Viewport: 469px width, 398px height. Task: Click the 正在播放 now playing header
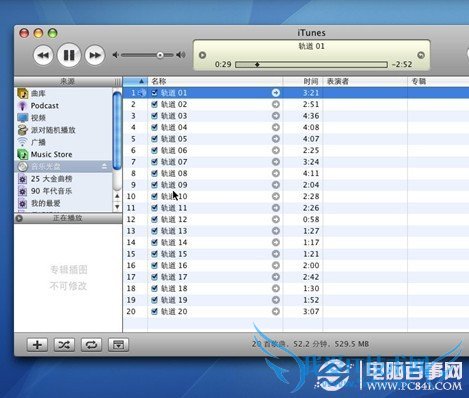[68, 218]
